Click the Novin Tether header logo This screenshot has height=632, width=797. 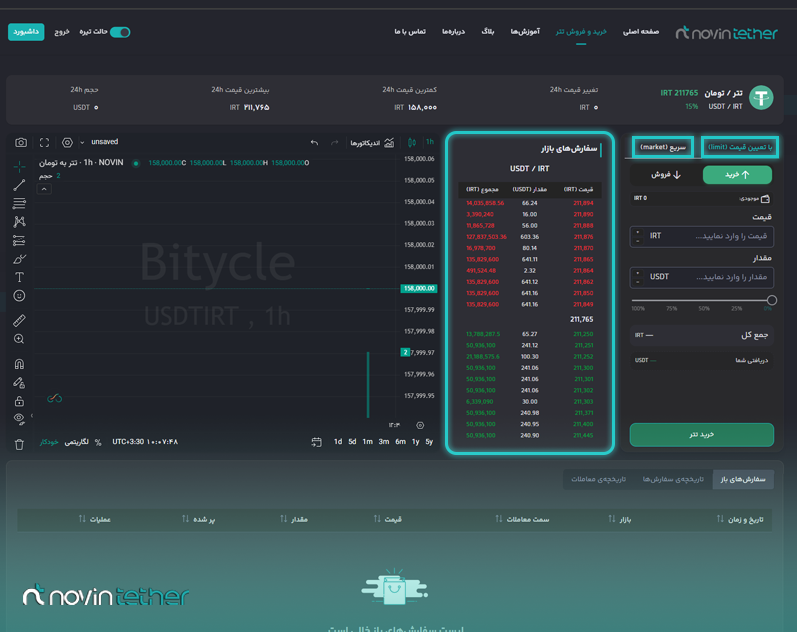(726, 33)
